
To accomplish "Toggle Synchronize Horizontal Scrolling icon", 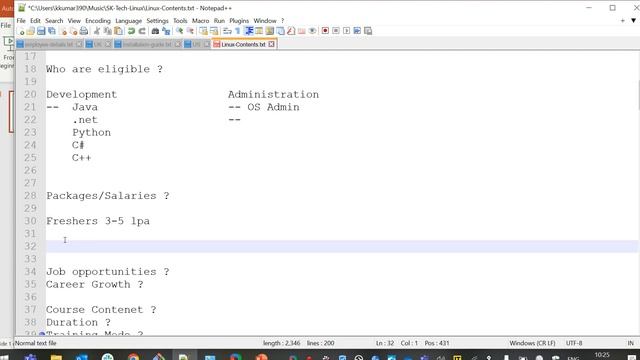I will [214, 31].
